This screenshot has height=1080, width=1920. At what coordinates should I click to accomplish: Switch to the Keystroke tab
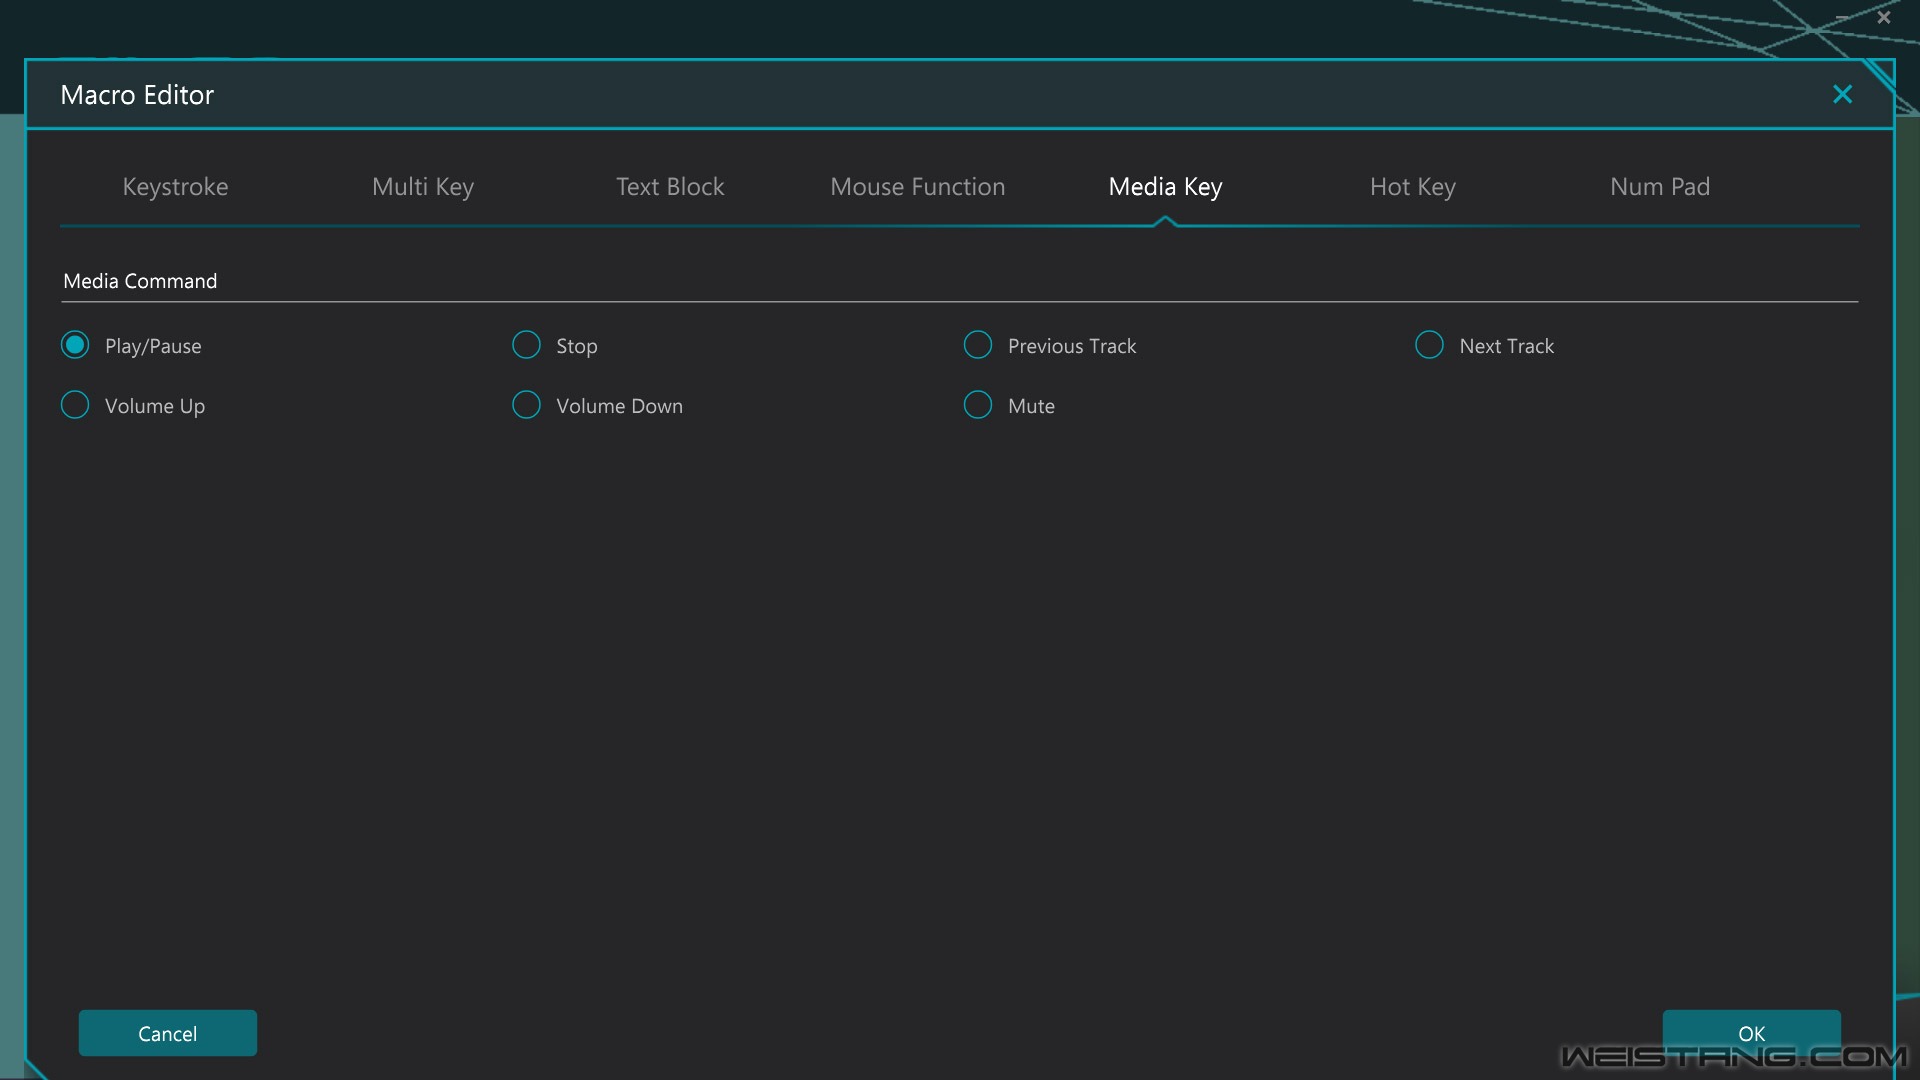click(x=175, y=187)
